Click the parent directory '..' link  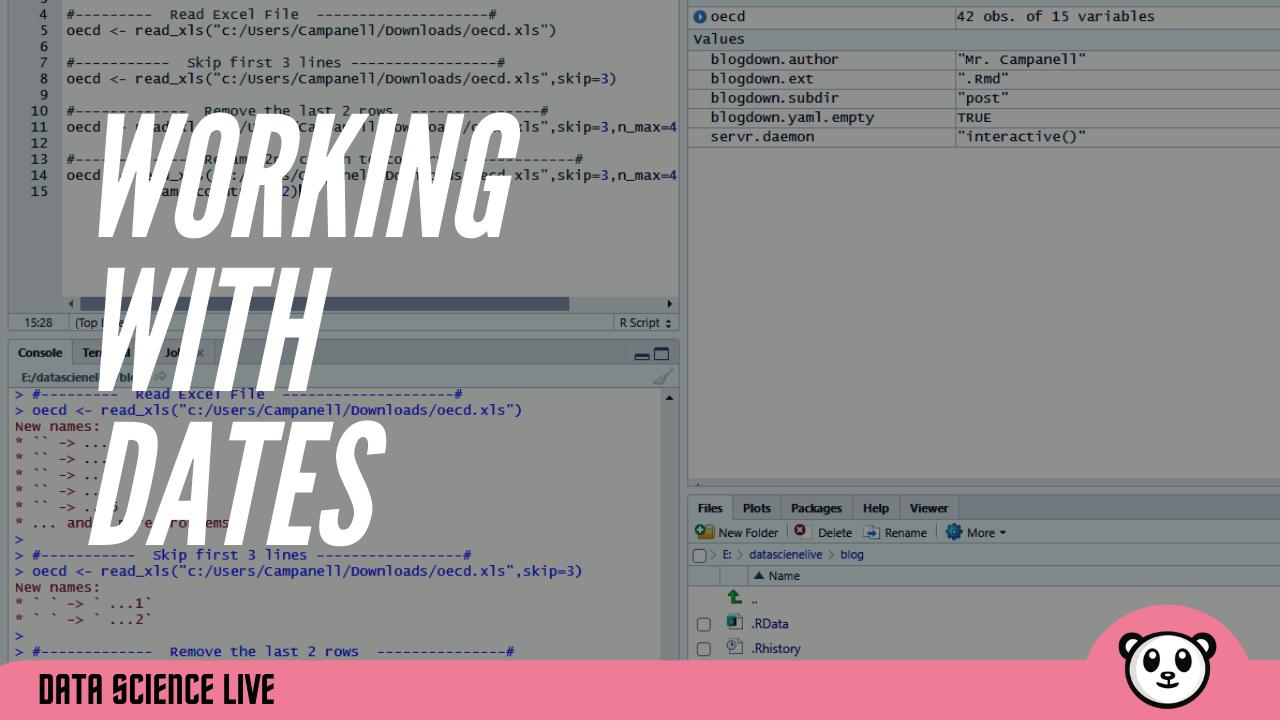tap(754, 599)
